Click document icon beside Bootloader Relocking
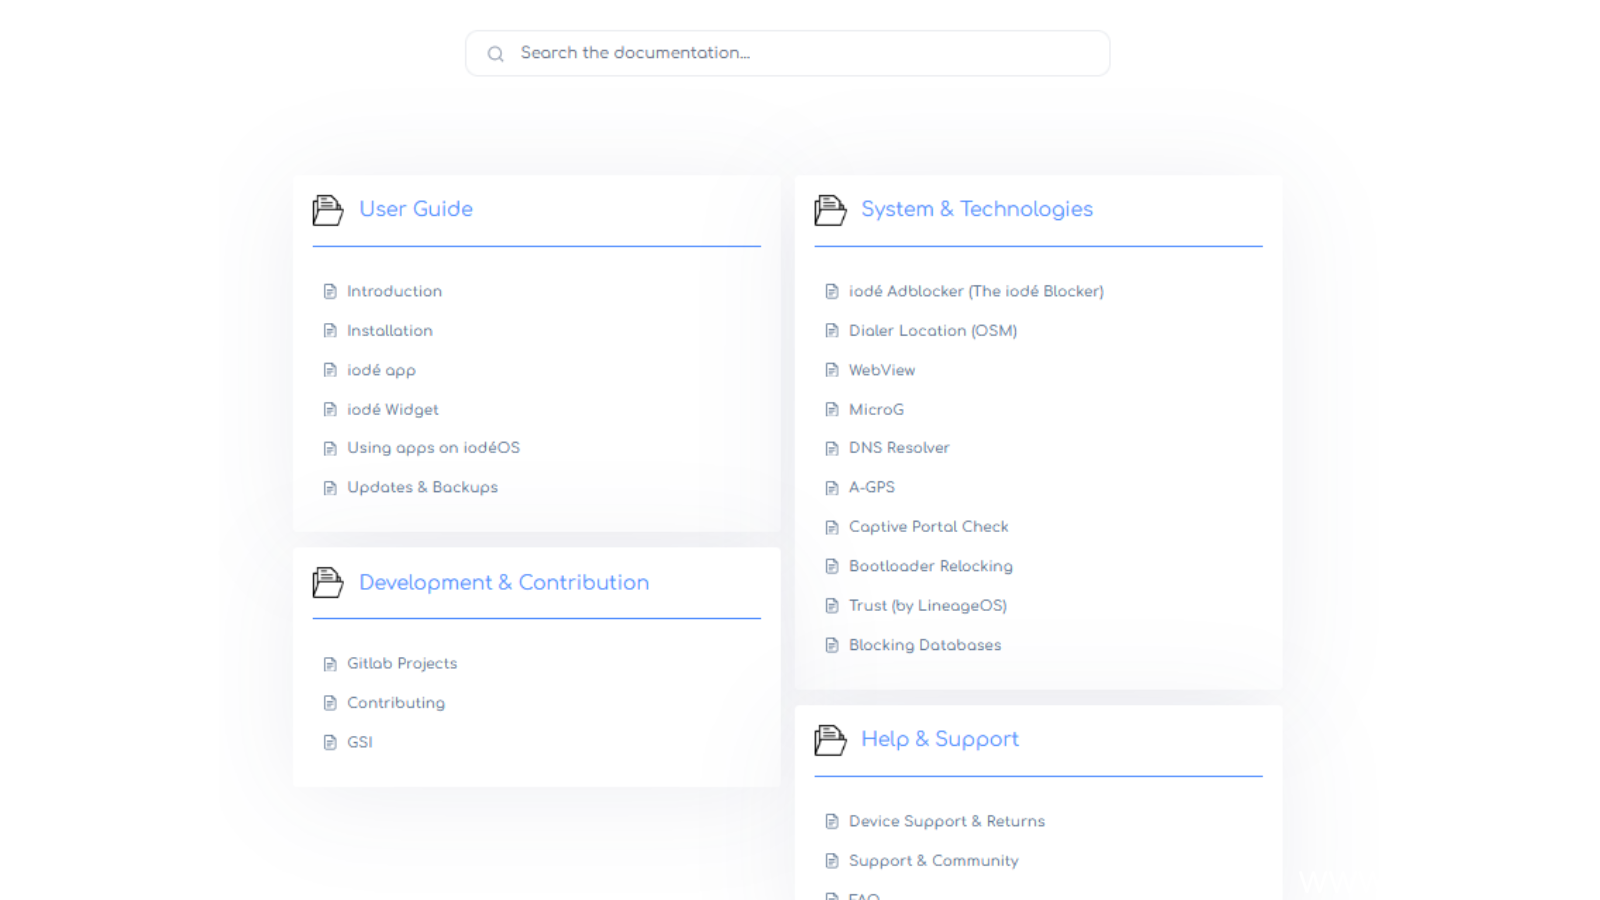 (x=832, y=567)
